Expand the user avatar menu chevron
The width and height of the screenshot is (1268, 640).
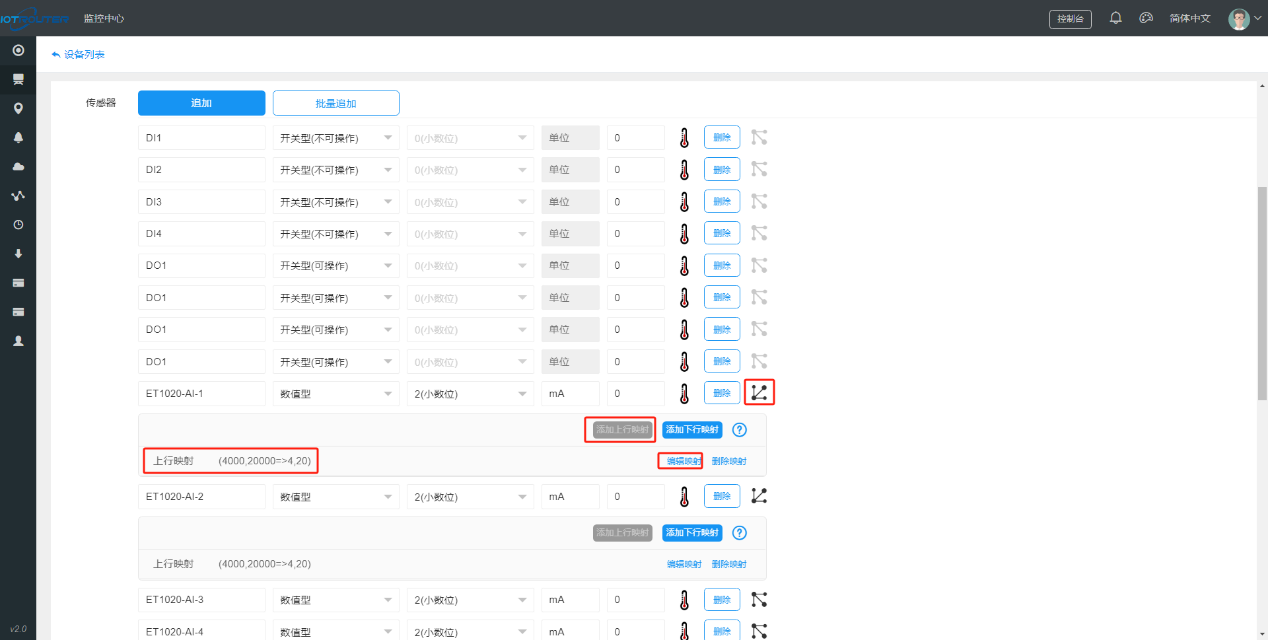pyautogui.click(x=1257, y=19)
